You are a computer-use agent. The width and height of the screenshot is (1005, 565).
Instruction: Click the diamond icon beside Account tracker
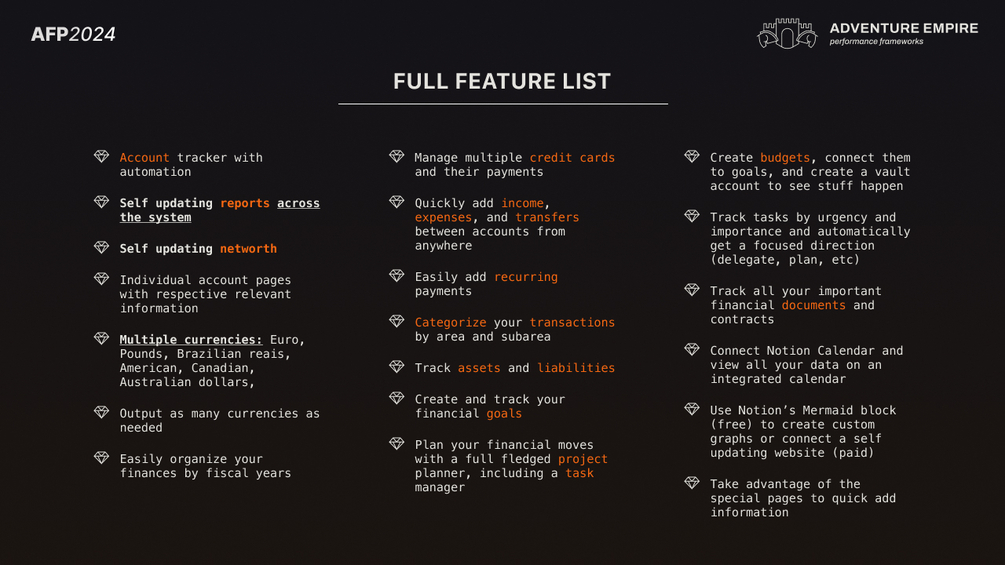point(101,157)
